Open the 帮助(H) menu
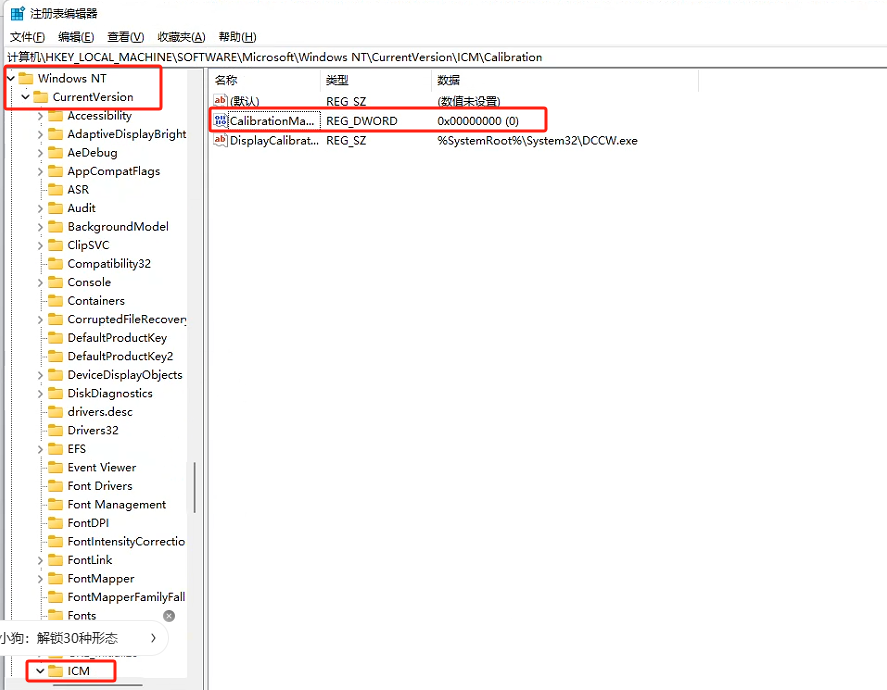The height and width of the screenshot is (690, 887). (x=238, y=37)
